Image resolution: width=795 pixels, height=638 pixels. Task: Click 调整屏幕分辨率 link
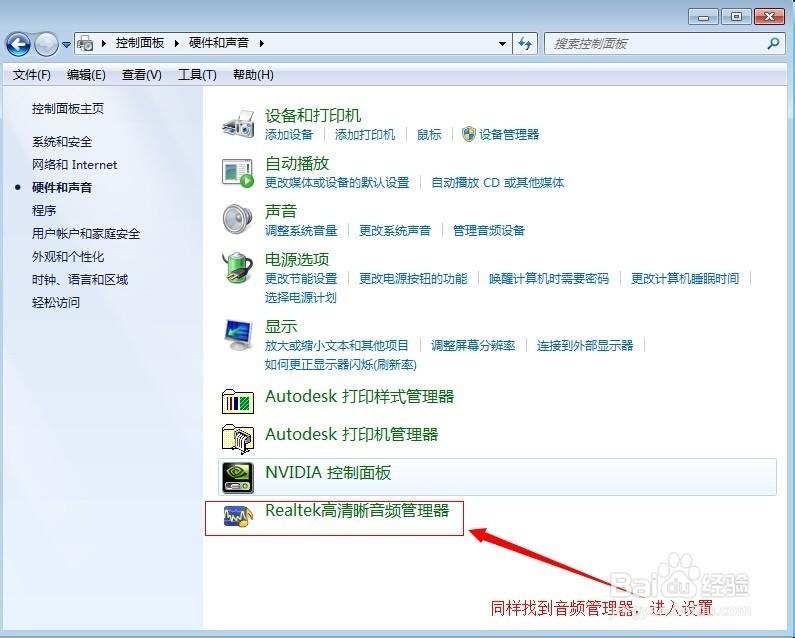coord(473,346)
